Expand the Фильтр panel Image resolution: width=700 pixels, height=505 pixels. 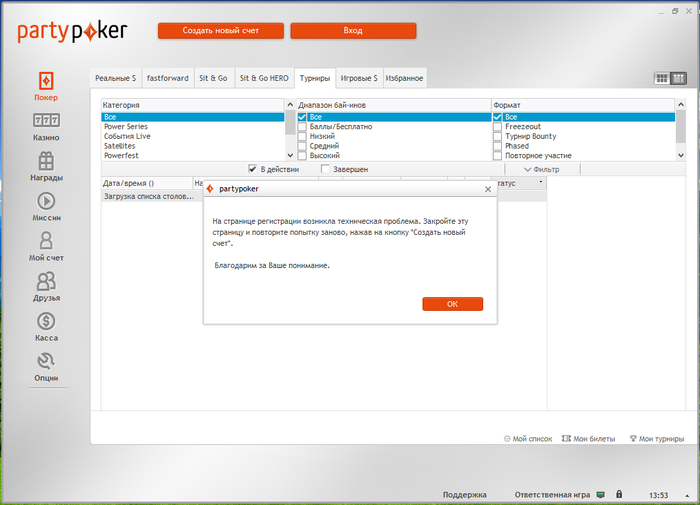[542, 169]
